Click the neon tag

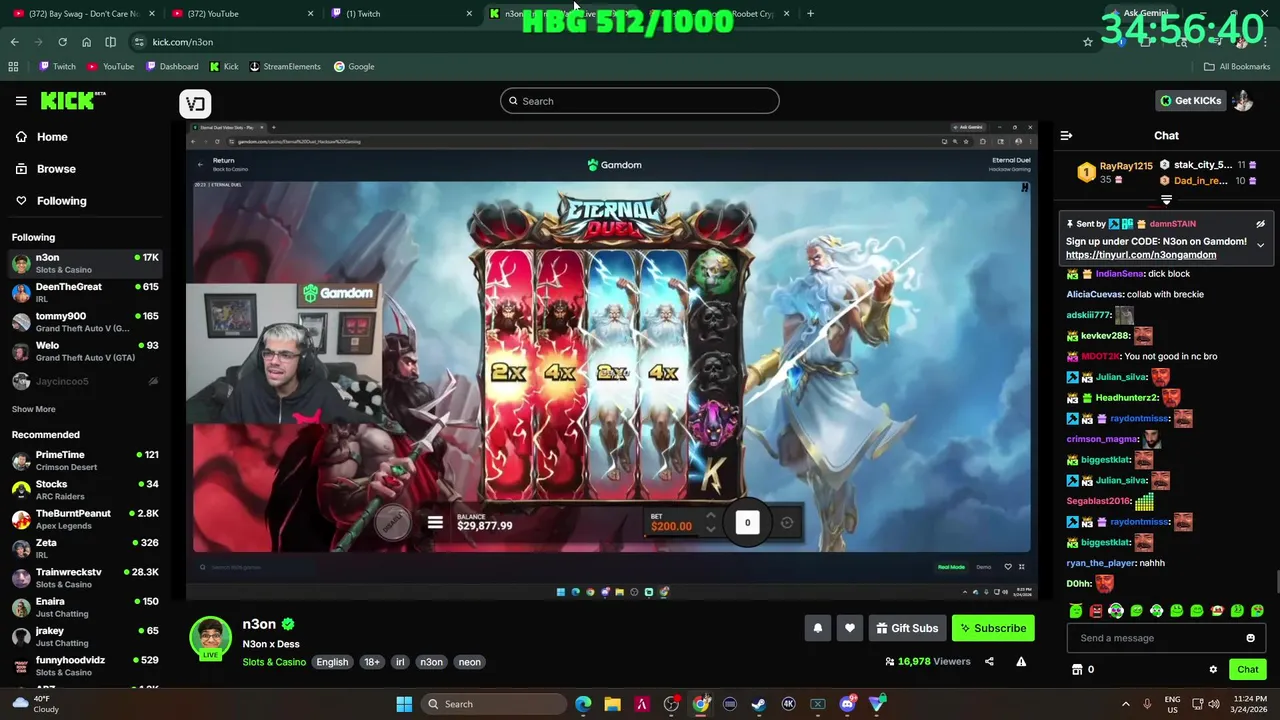coord(469,662)
